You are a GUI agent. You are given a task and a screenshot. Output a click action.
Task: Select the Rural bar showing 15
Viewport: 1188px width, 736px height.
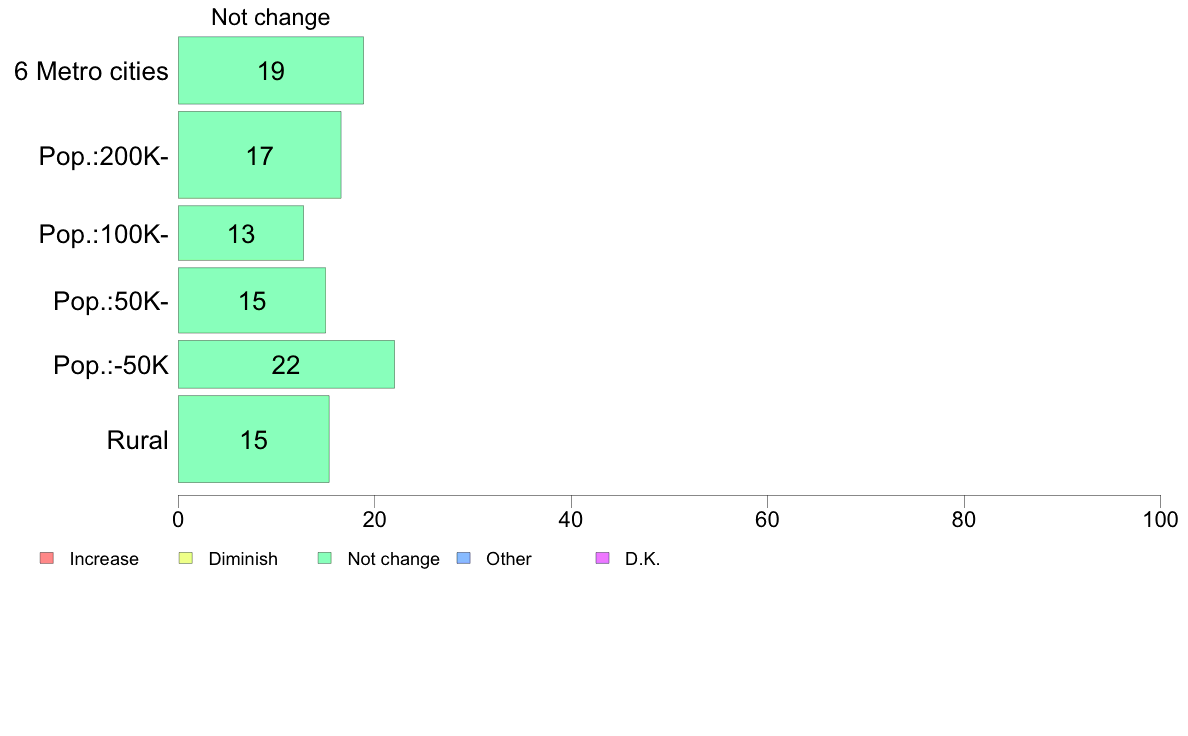(254, 439)
